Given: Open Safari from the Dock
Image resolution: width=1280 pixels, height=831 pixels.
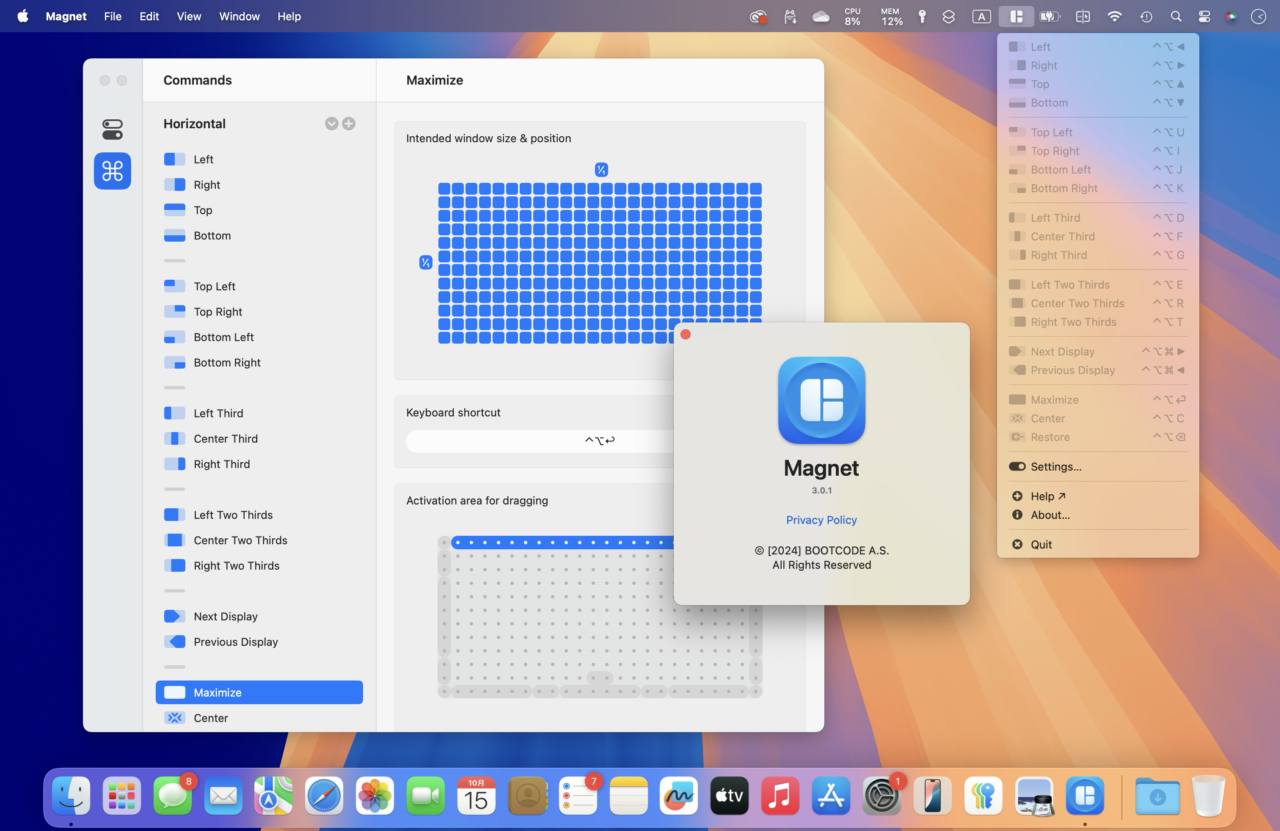Looking at the screenshot, I should coord(324,796).
